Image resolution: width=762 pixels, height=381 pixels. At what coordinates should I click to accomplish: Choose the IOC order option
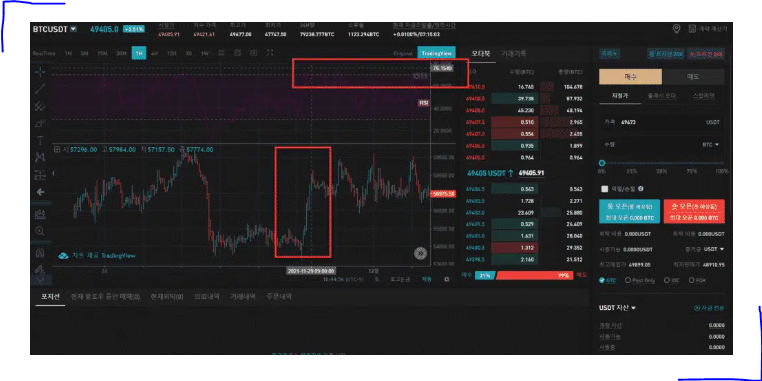(x=667, y=280)
